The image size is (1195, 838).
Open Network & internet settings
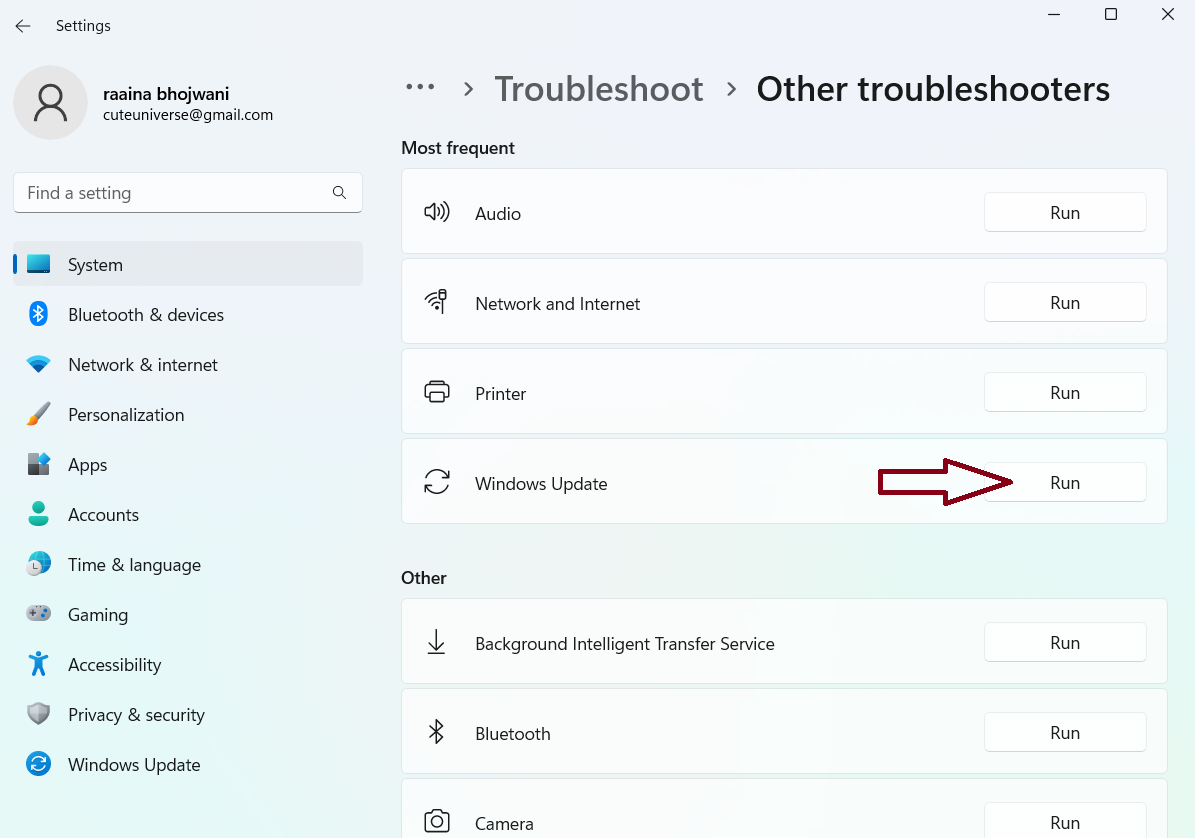[x=142, y=365]
